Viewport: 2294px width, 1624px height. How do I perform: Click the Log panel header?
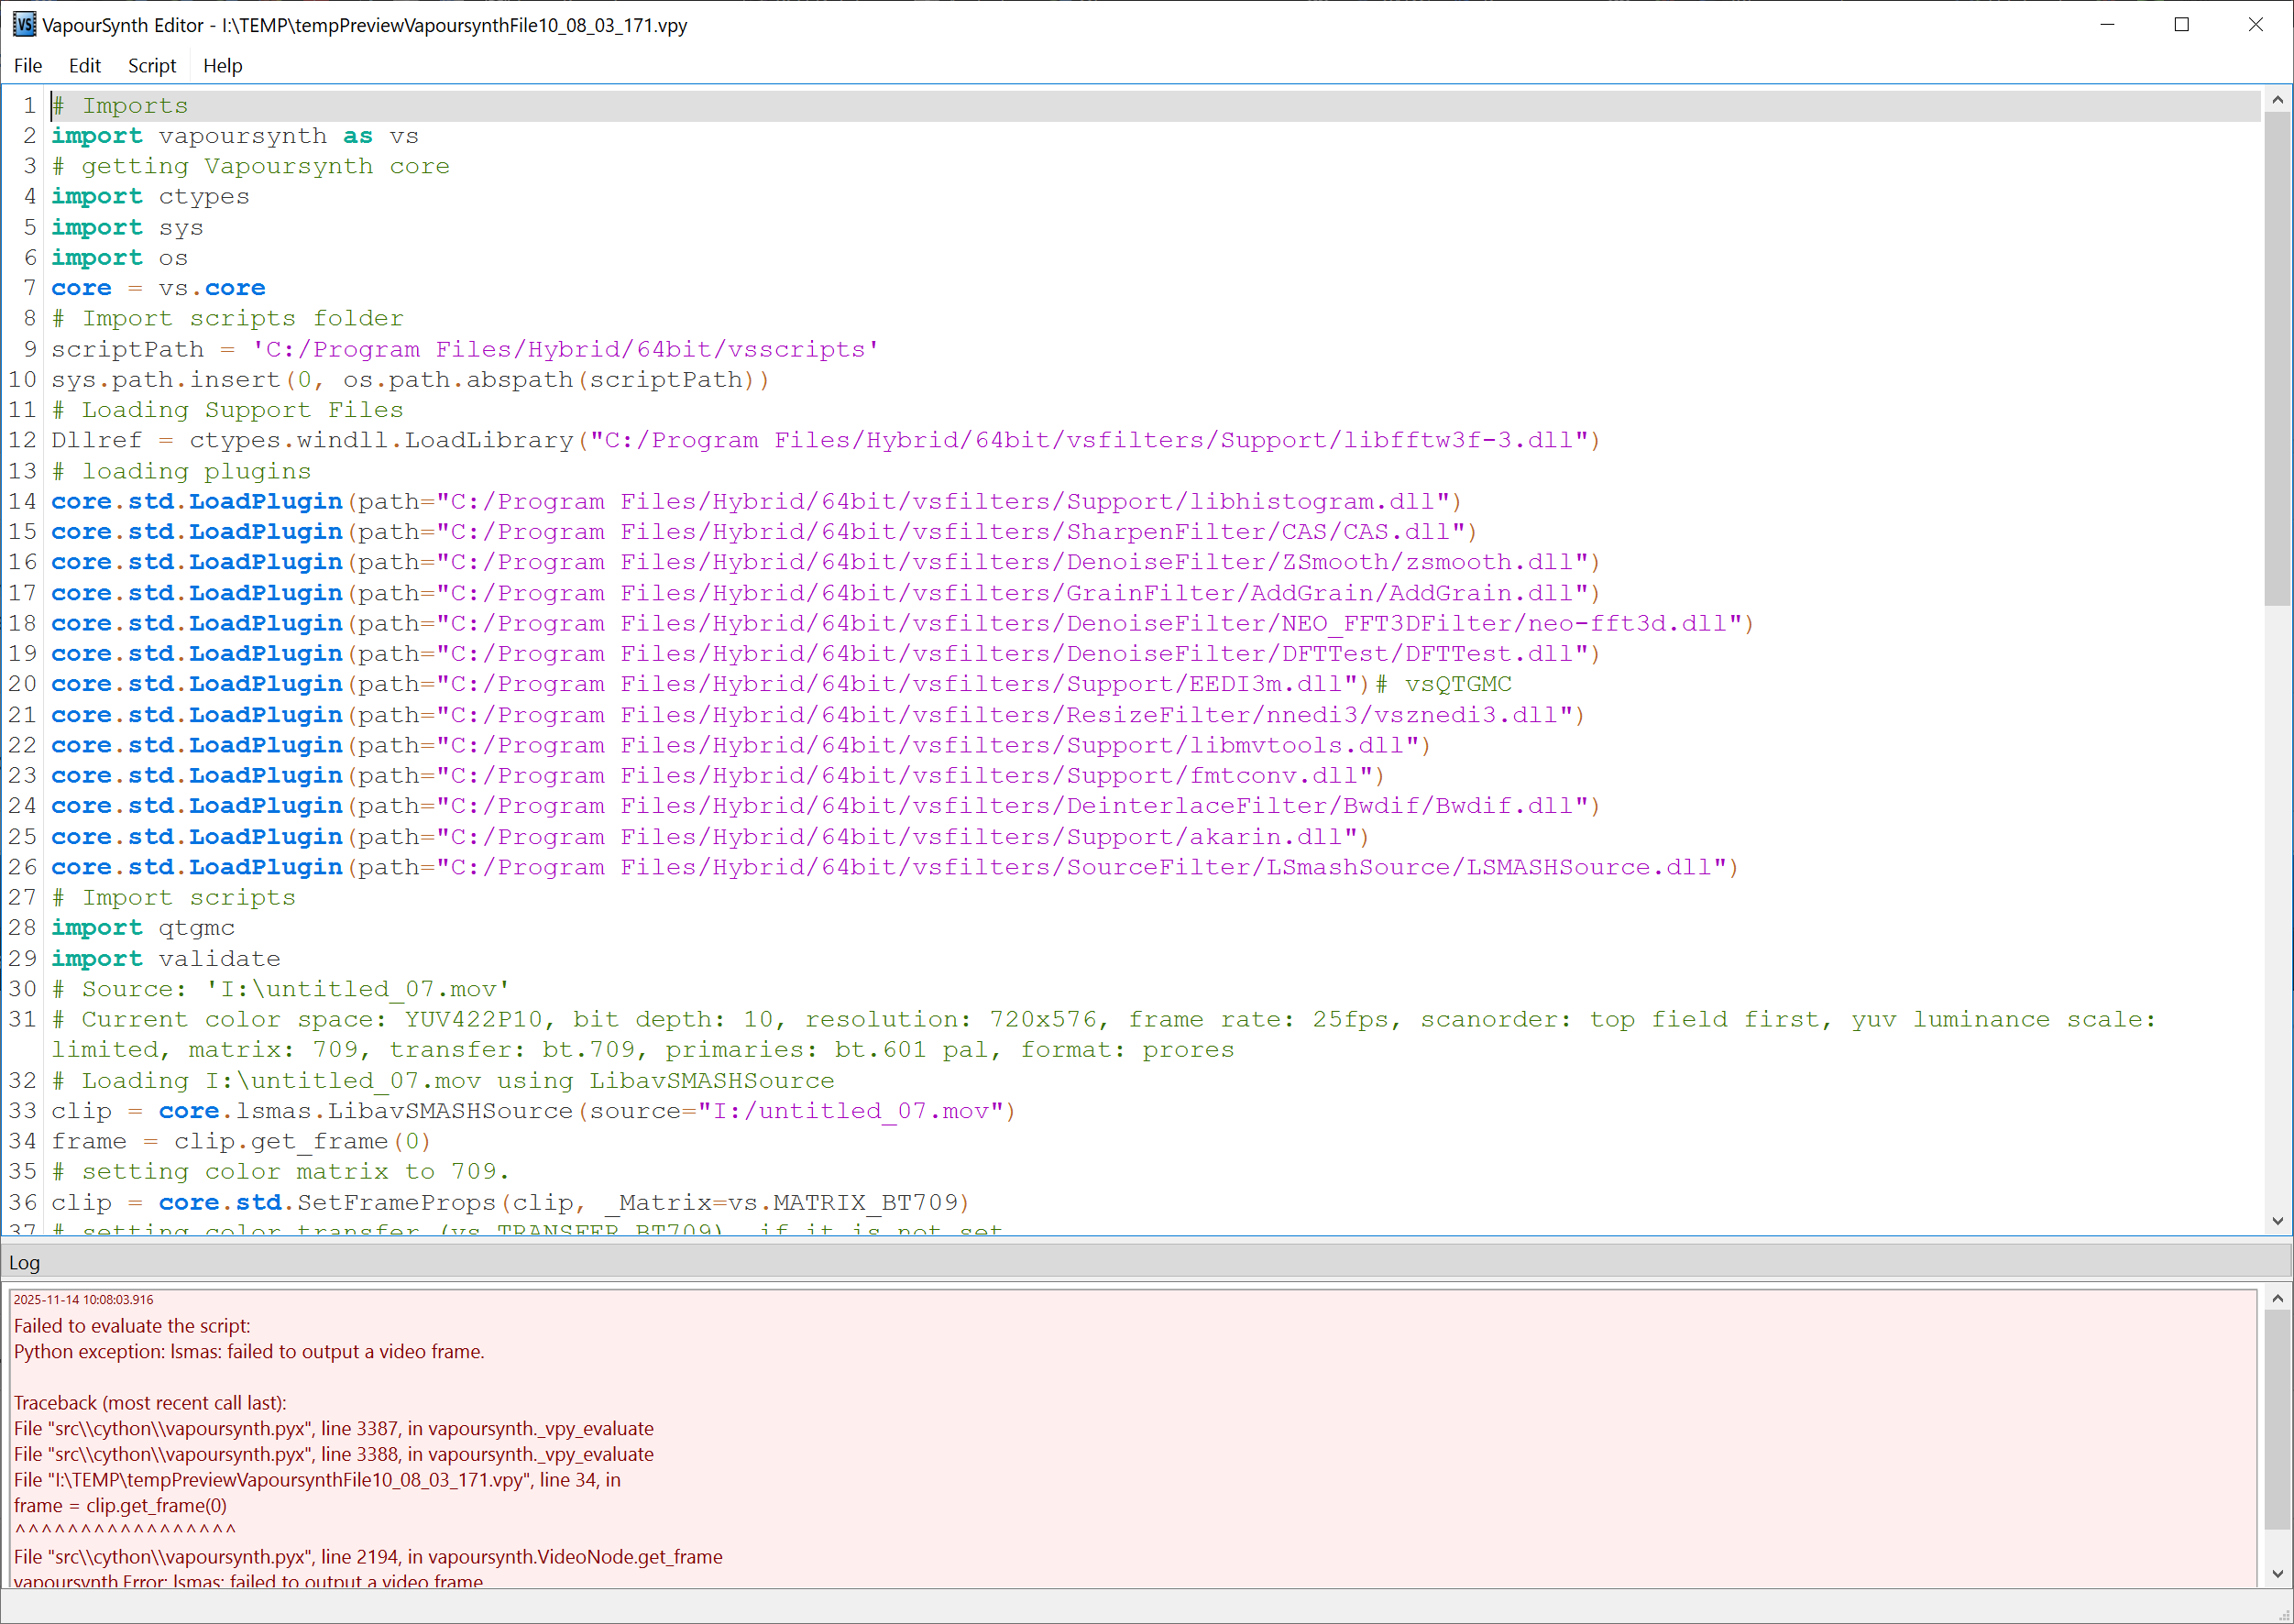pos(25,1263)
